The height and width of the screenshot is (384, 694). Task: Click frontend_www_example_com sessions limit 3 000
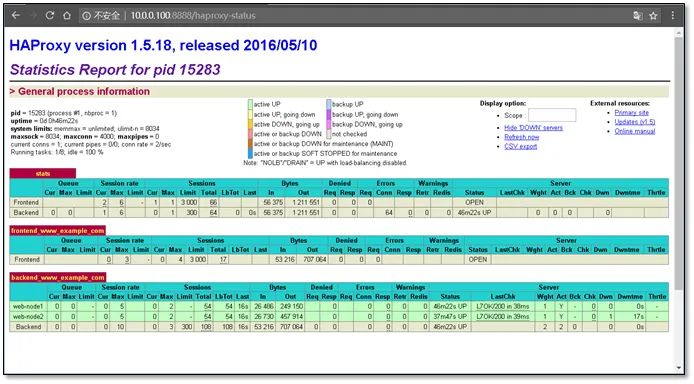point(198,259)
